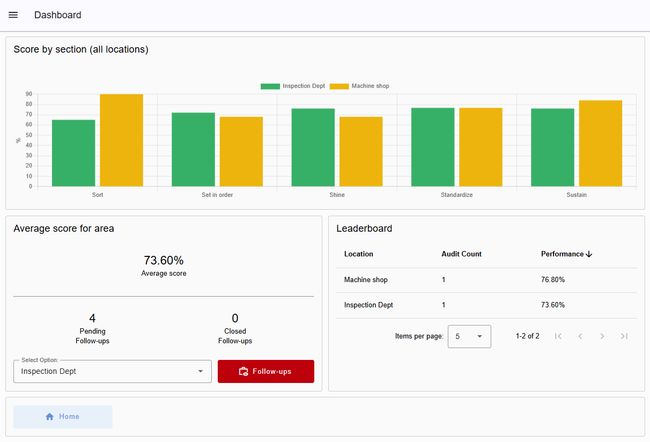
Task: Go to next leaderboard page
Action: (602, 336)
